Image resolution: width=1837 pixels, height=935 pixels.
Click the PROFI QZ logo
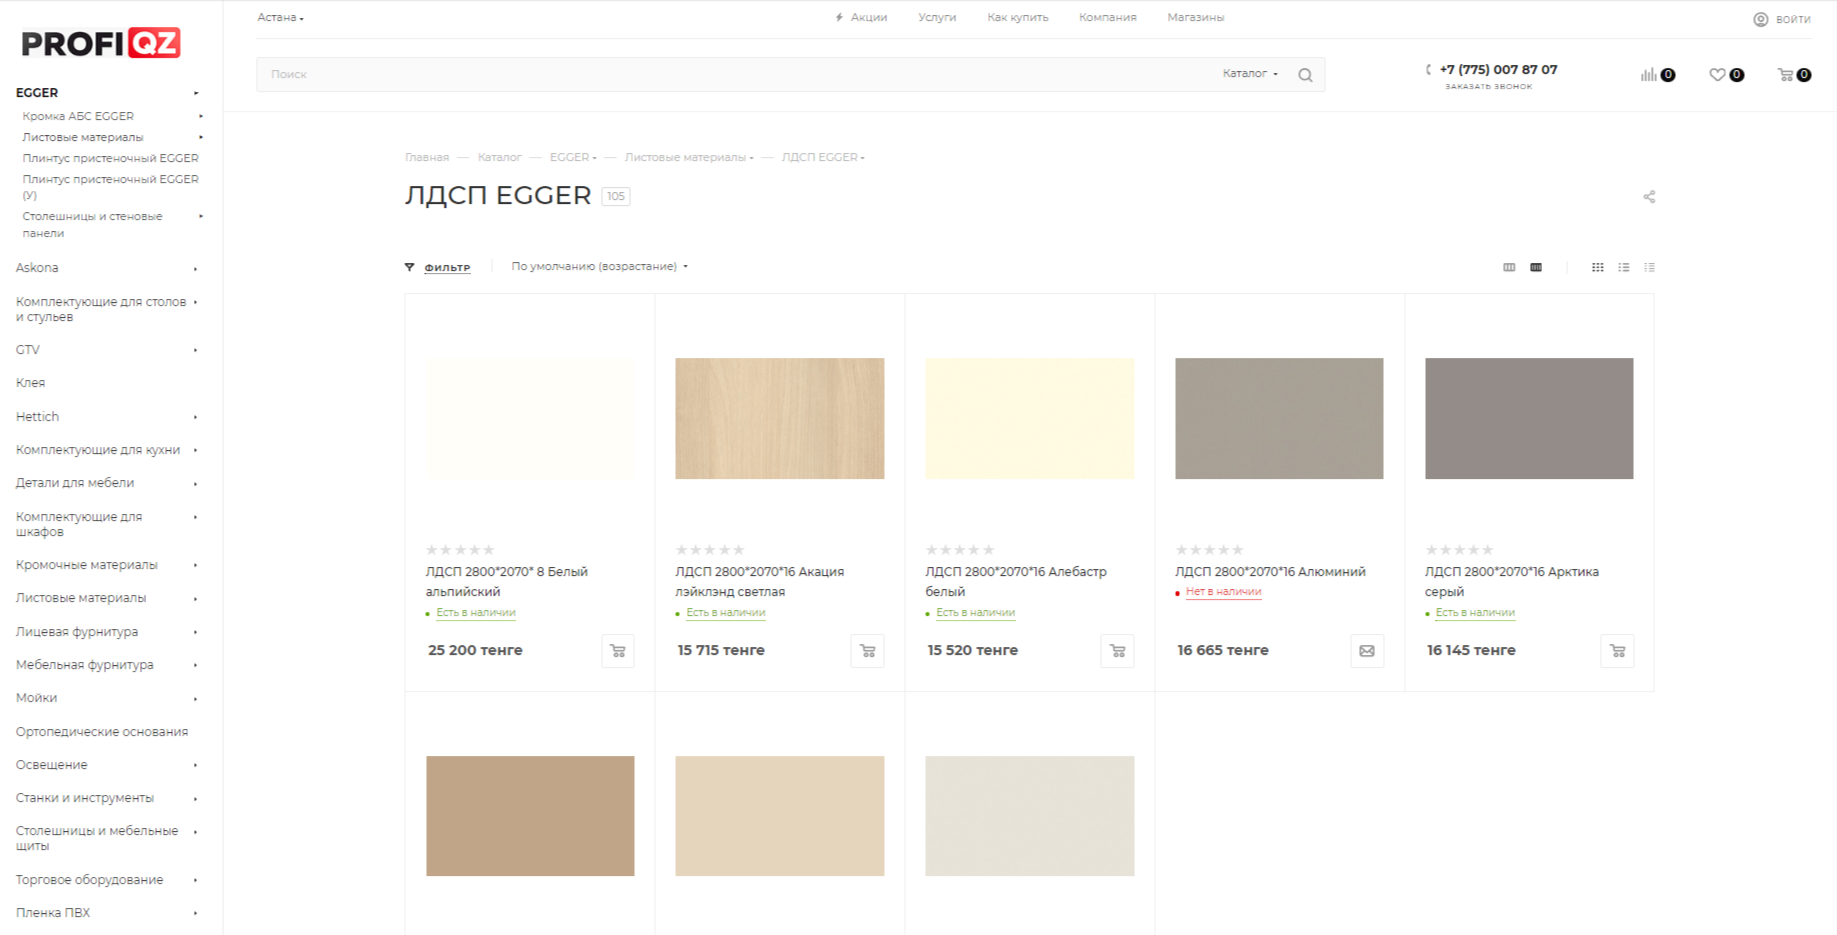point(101,43)
